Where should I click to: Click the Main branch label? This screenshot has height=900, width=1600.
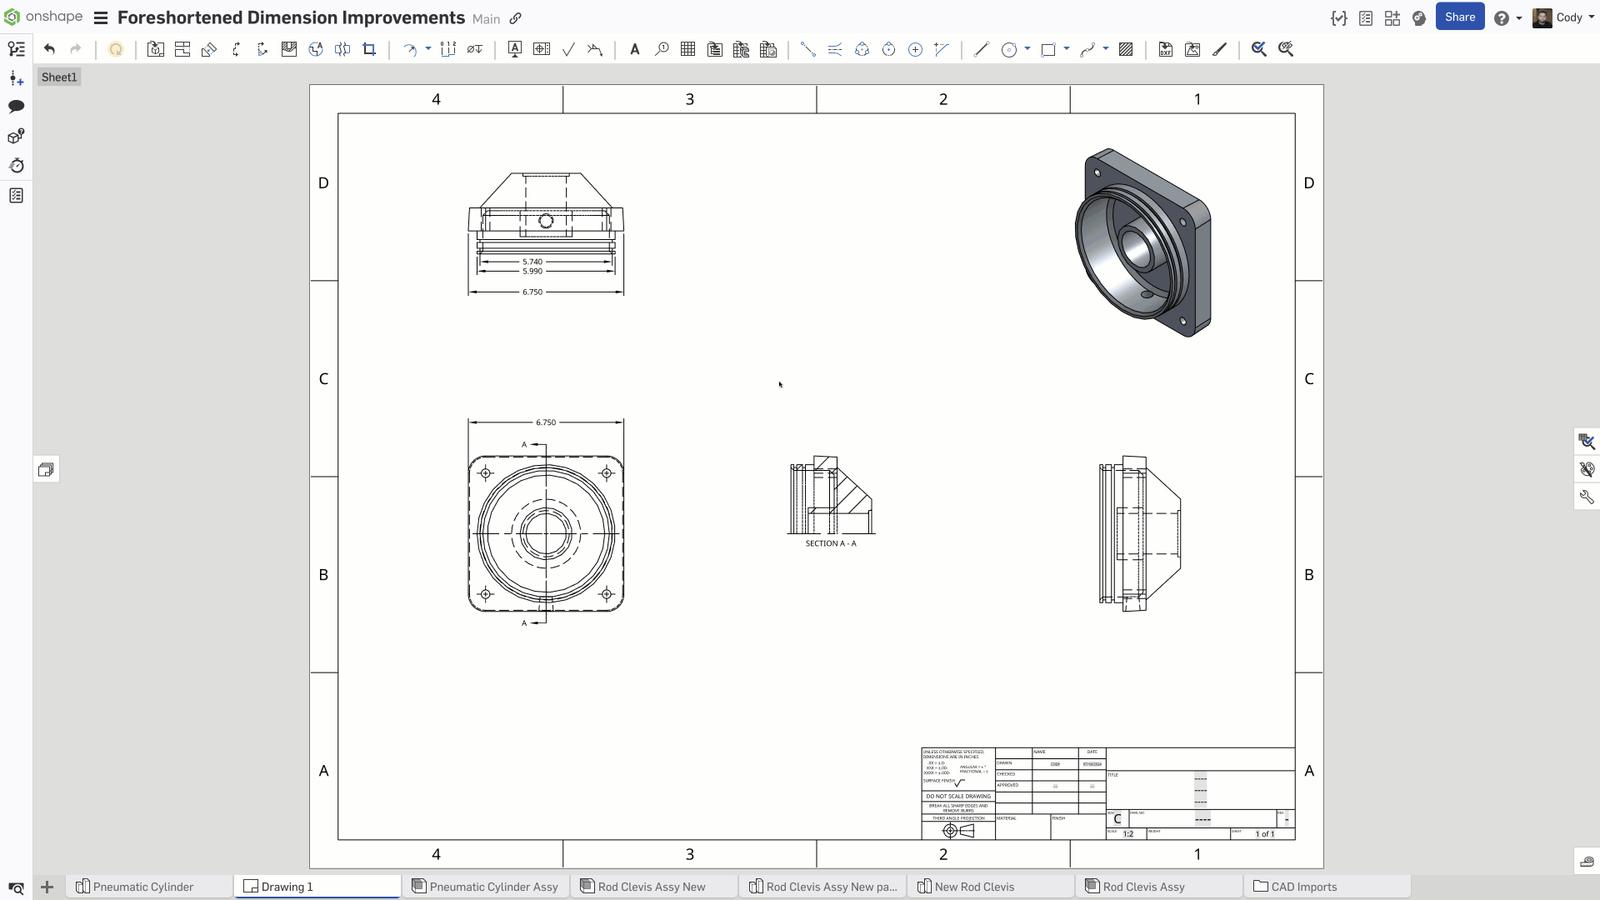(486, 19)
